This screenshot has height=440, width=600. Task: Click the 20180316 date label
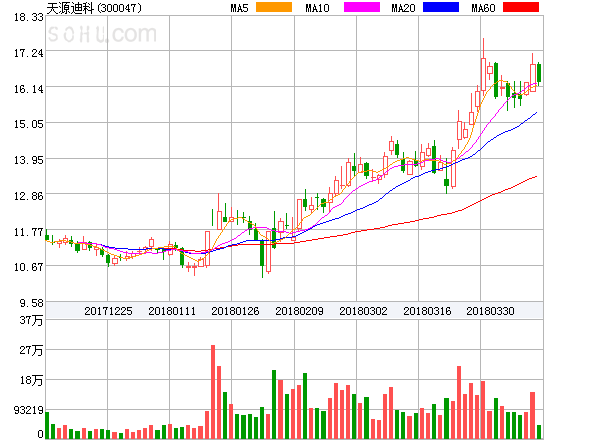[427, 311]
